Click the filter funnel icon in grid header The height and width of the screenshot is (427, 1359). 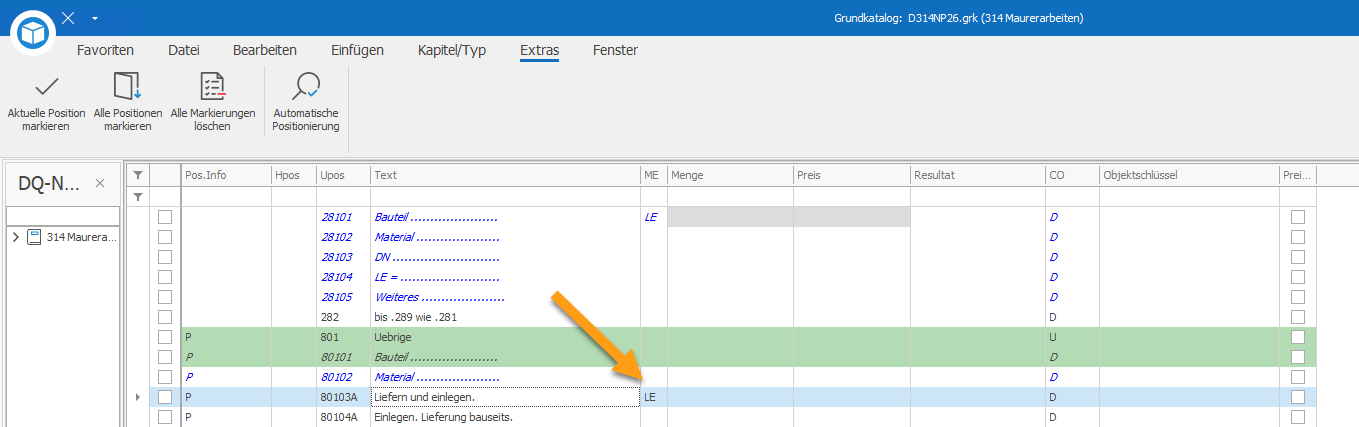pyautogui.click(x=138, y=175)
